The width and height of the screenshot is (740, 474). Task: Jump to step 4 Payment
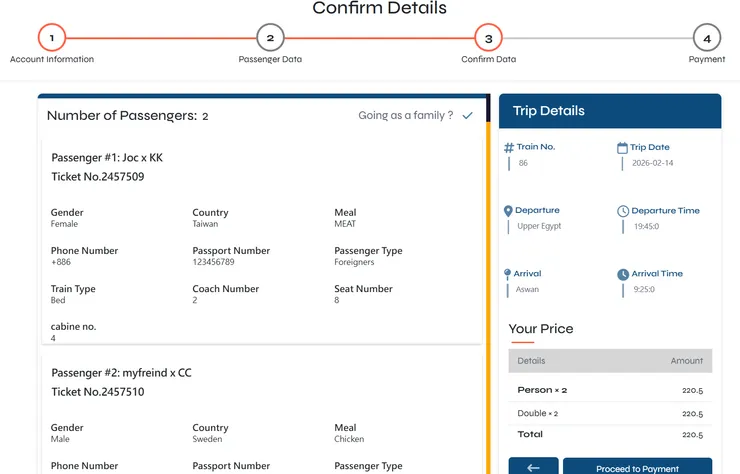[706, 39]
